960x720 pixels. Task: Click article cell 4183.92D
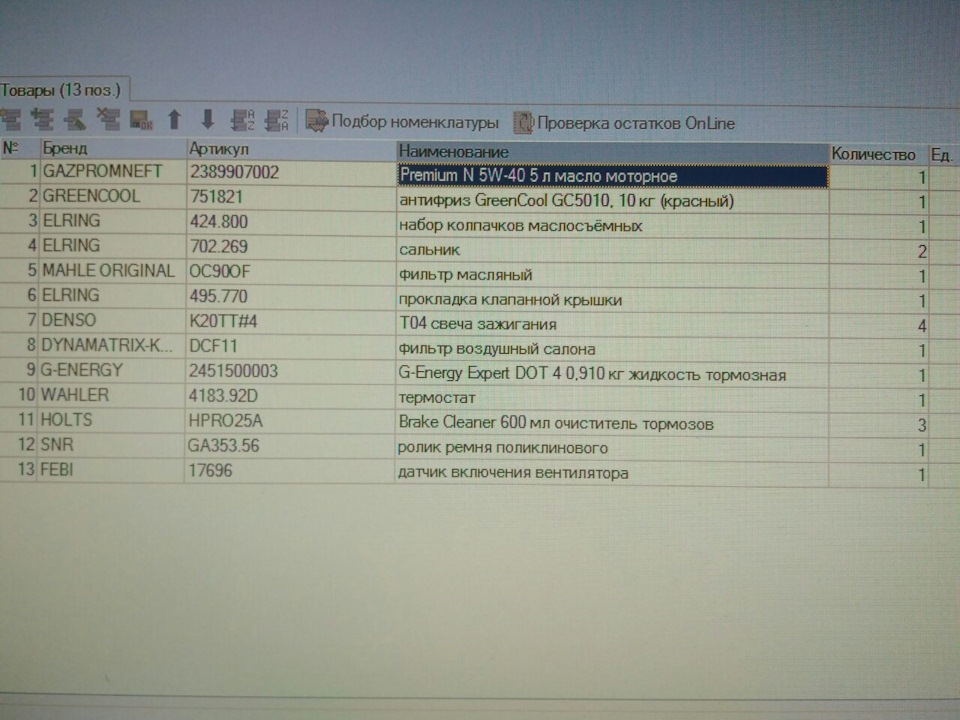click(x=290, y=396)
